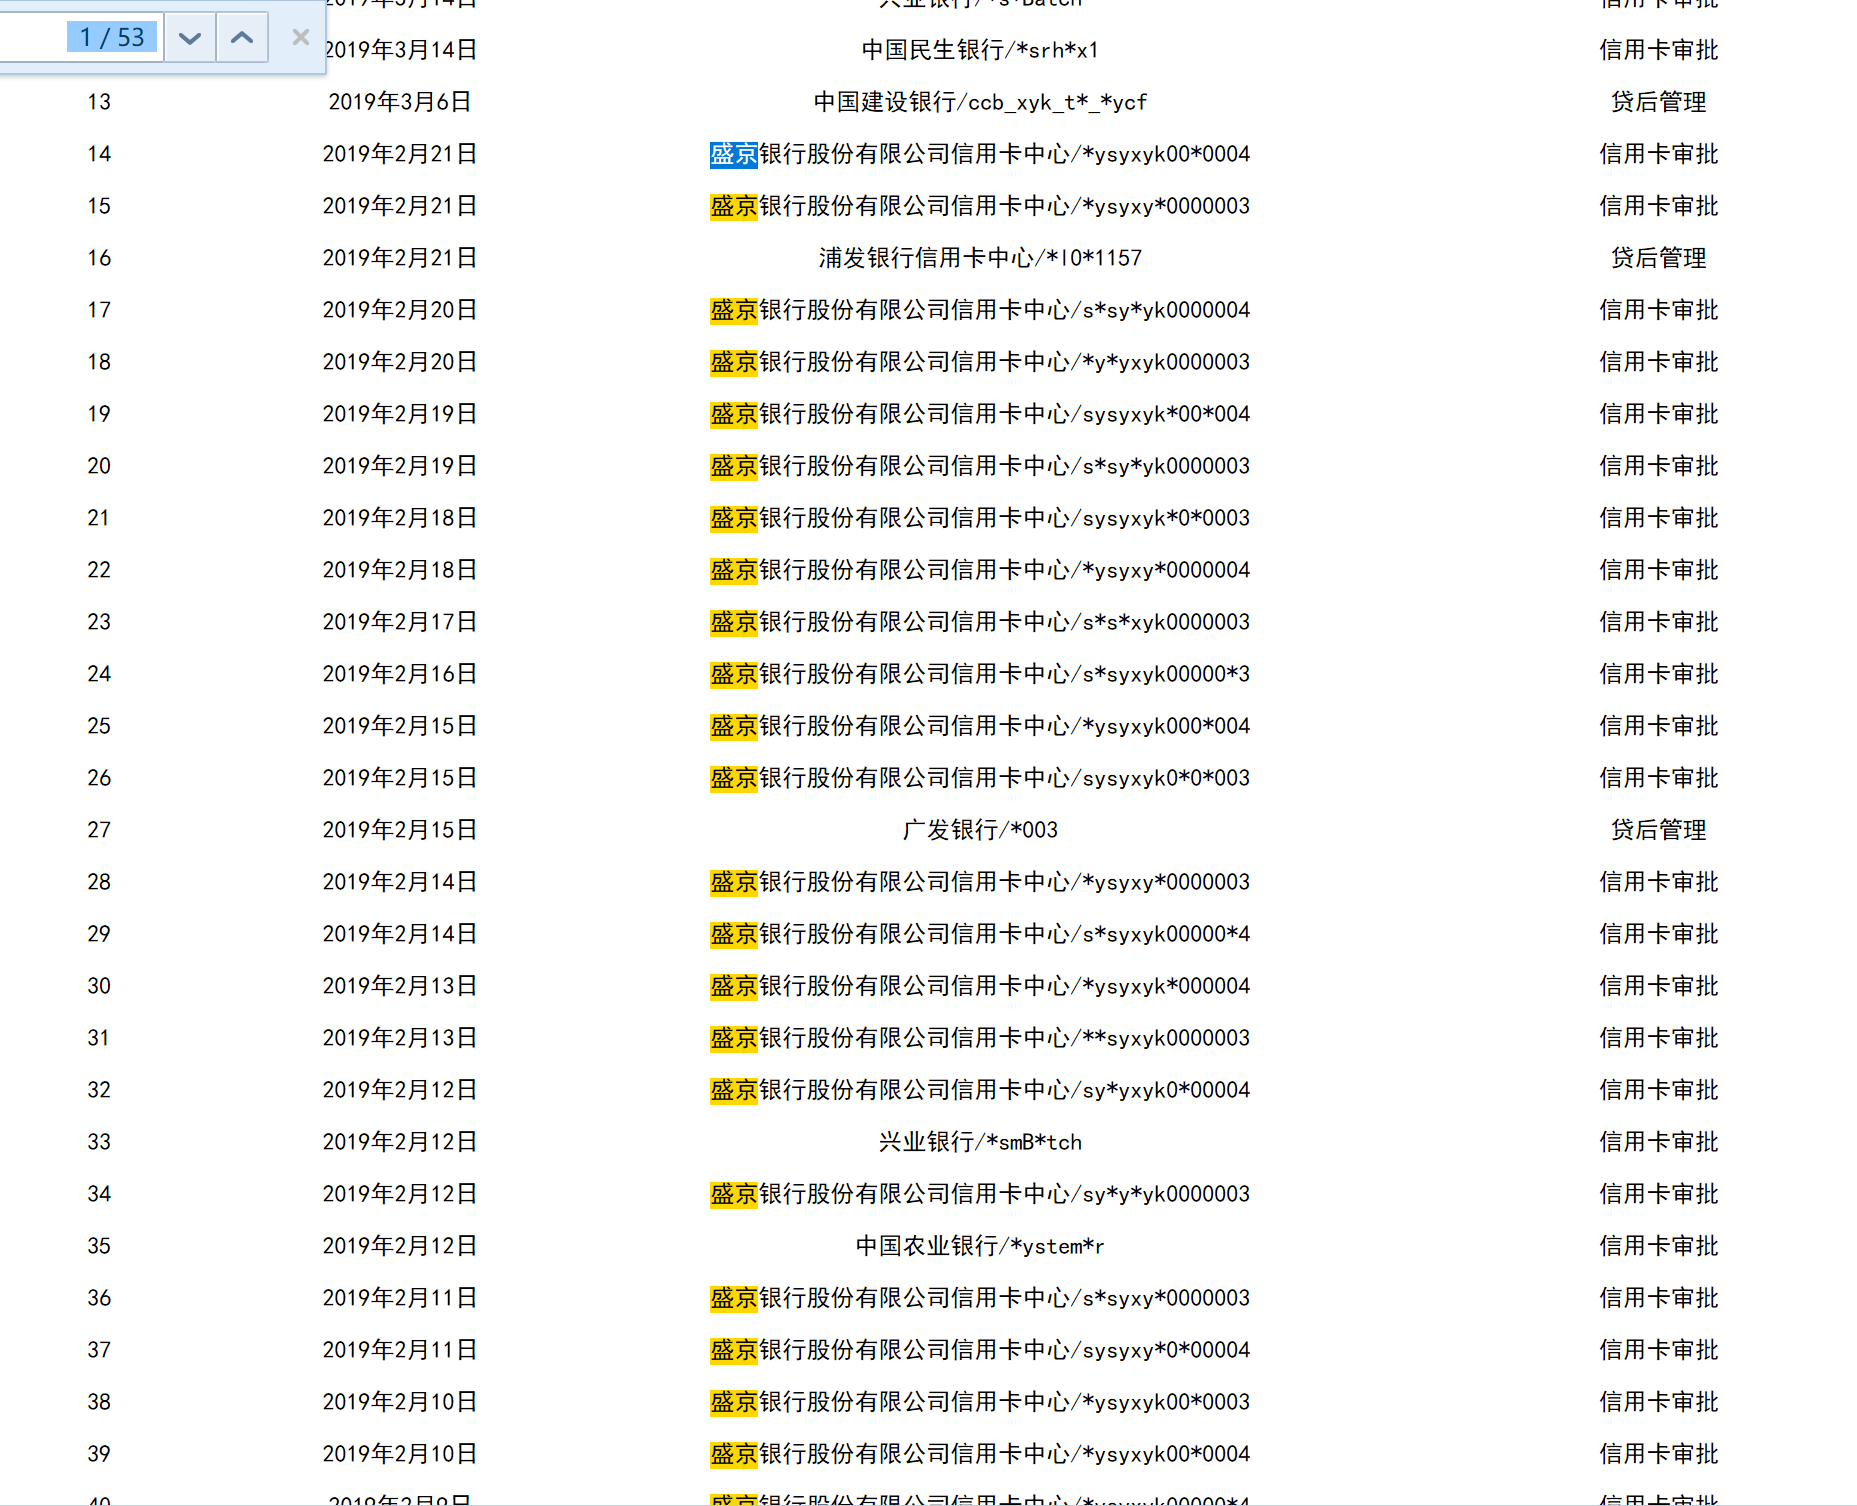Screen dimensions: 1857x1506
Task: Click entry s*syxy*0000003 in row 36
Action: click(980, 1298)
